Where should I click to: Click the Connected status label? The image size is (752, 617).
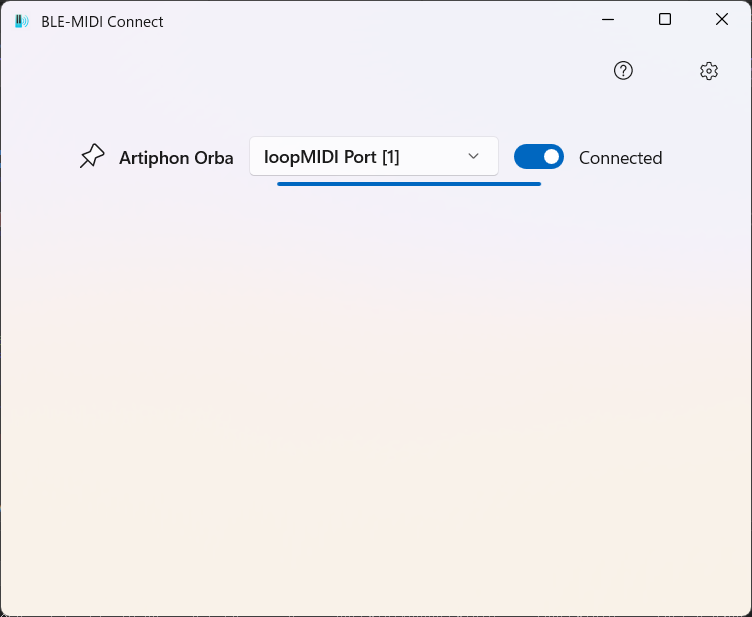(x=621, y=158)
